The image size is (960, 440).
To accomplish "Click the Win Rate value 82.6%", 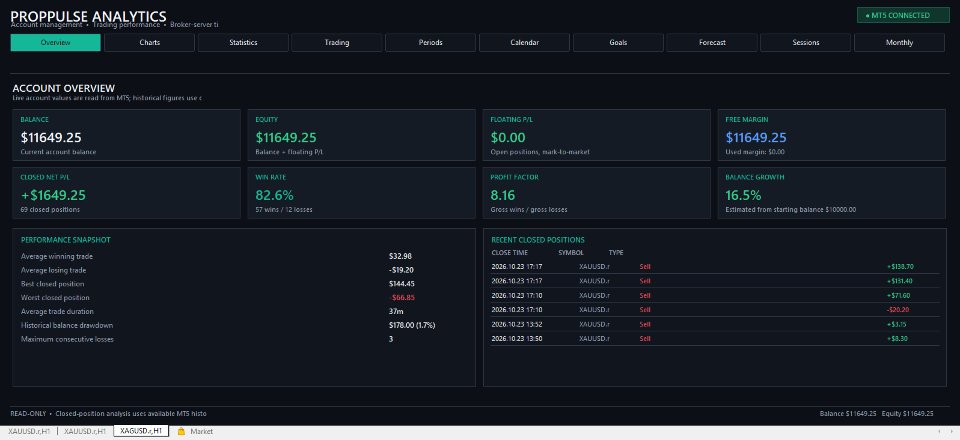I will click(274, 195).
